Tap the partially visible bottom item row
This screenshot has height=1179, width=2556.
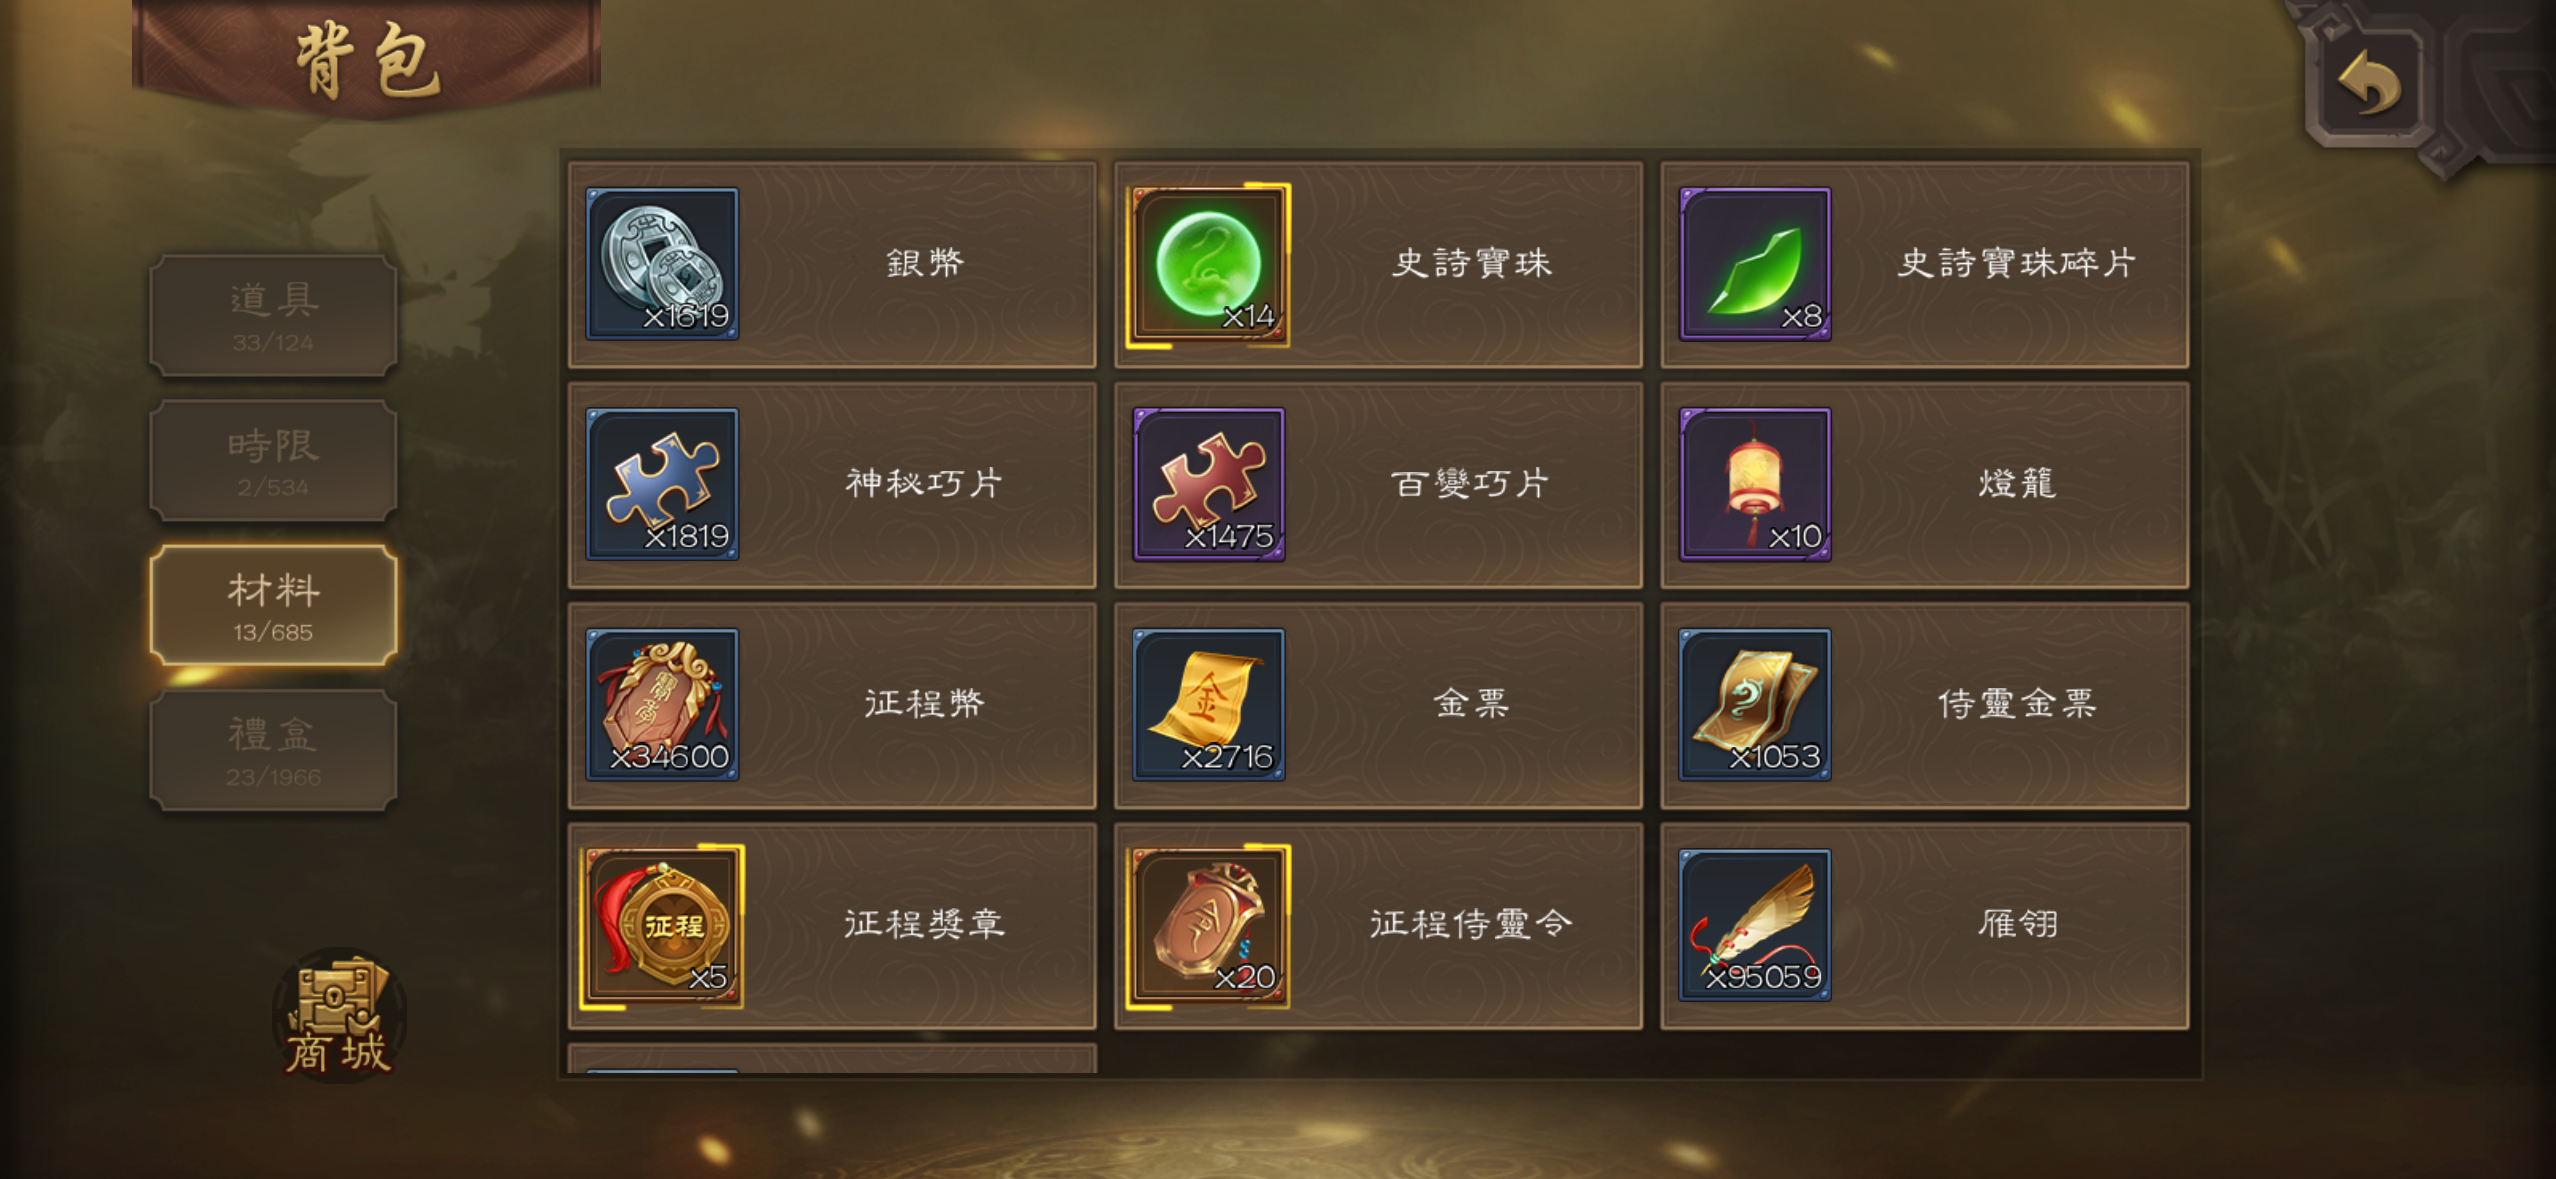point(832,1058)
